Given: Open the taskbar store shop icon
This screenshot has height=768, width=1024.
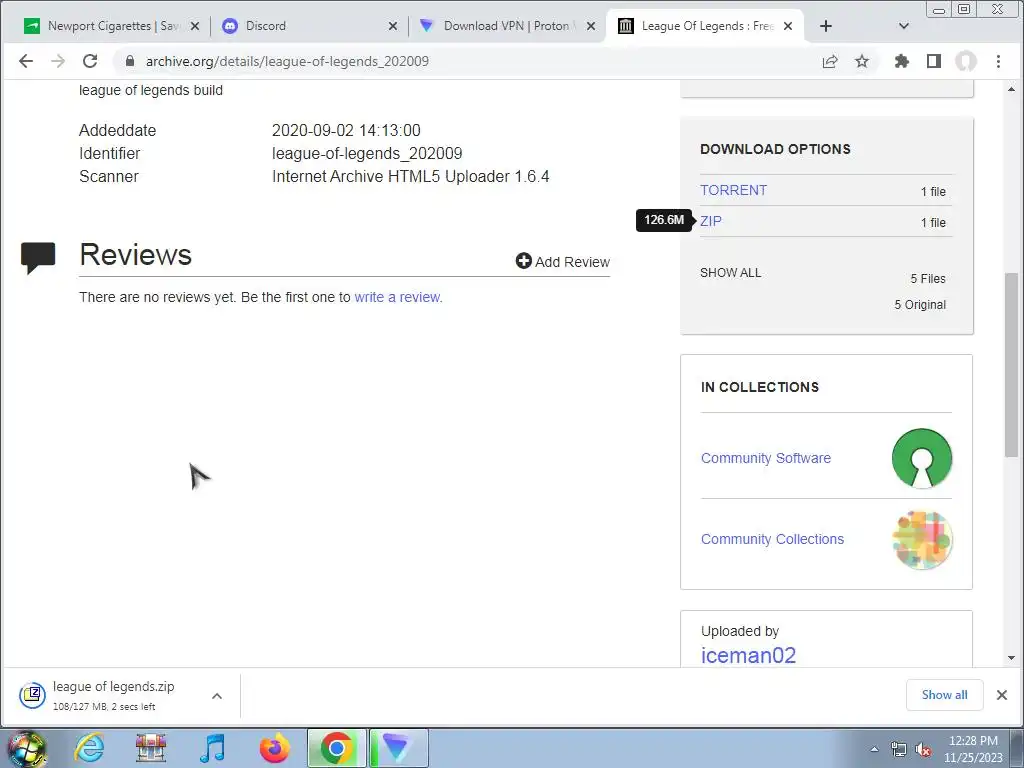Looking at the screenshot, I should click(x=151, y=748).
